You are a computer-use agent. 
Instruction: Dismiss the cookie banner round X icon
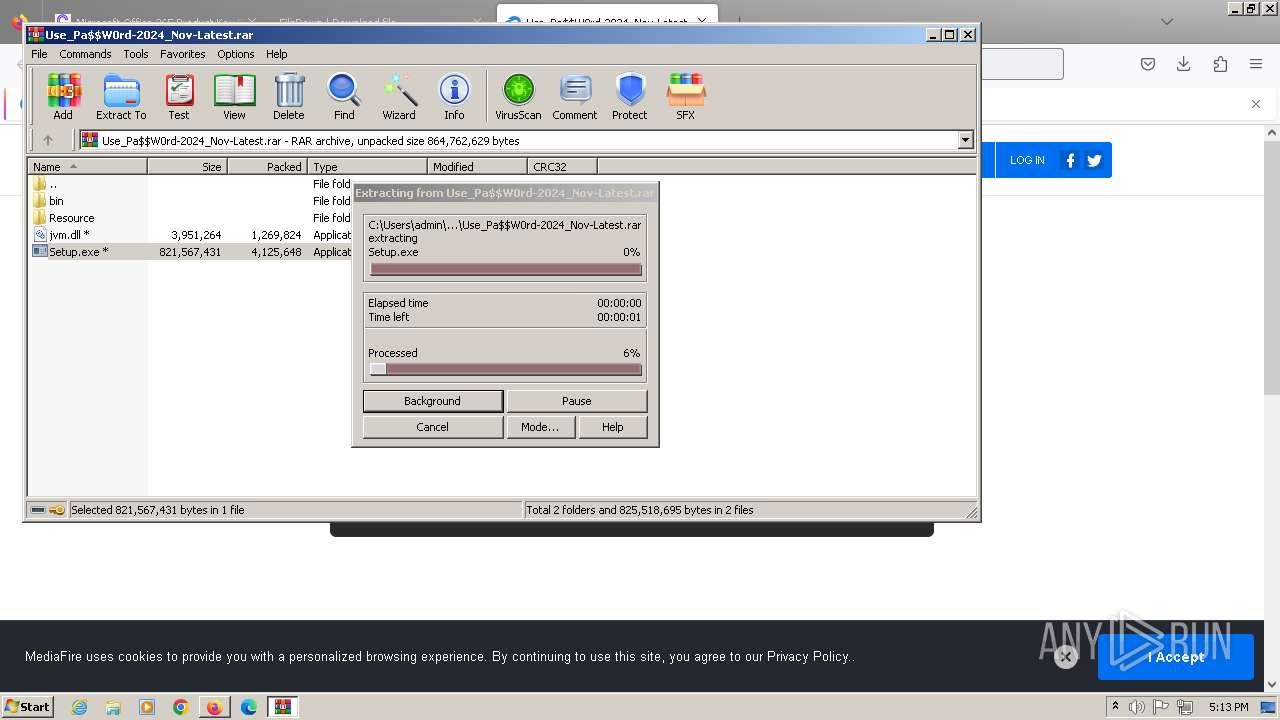(1066, 657)
